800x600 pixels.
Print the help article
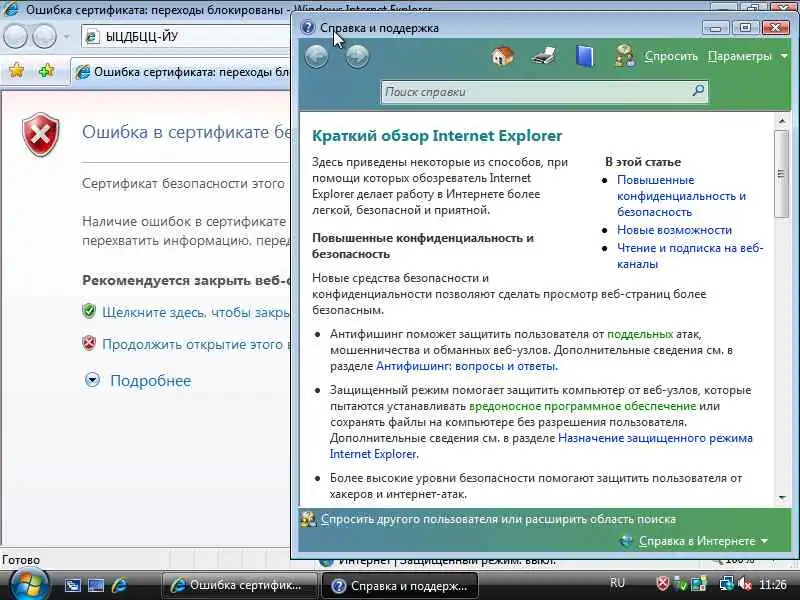tap(543, 56)
